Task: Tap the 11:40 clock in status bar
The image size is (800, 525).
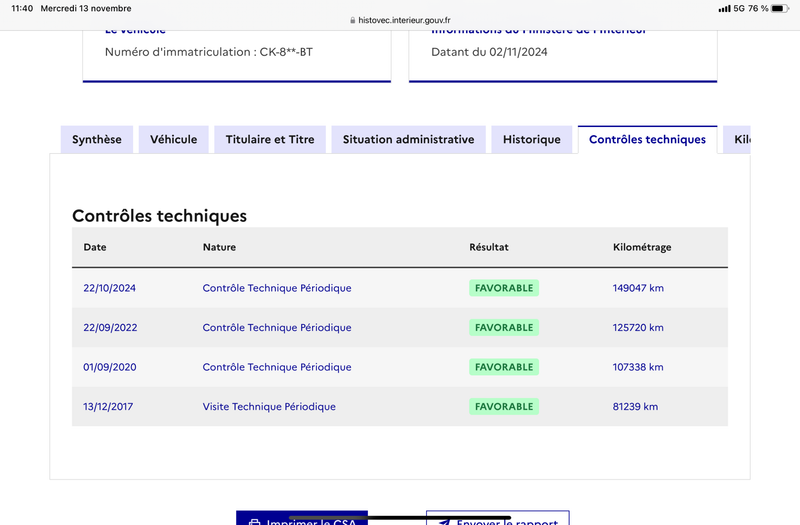Action: 22,8
